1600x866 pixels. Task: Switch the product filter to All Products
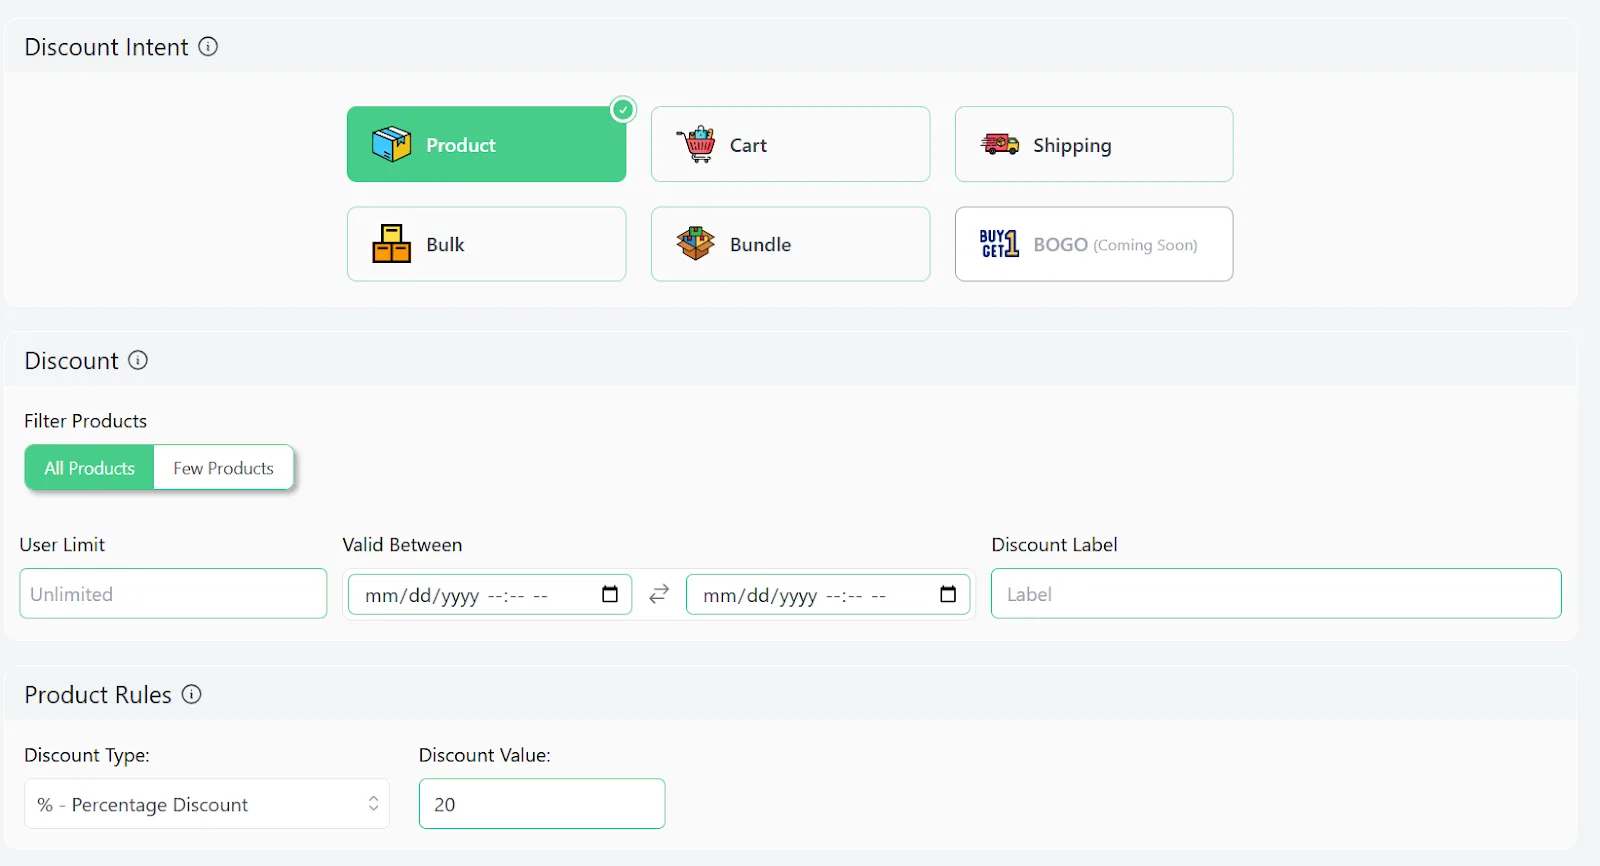pyautogui.click(x=89, y=468)
